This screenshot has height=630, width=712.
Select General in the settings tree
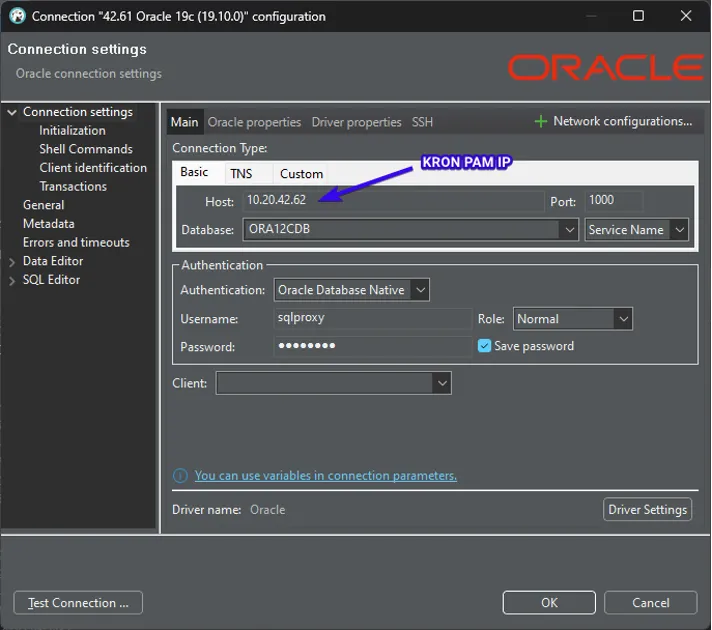point(44,205)
